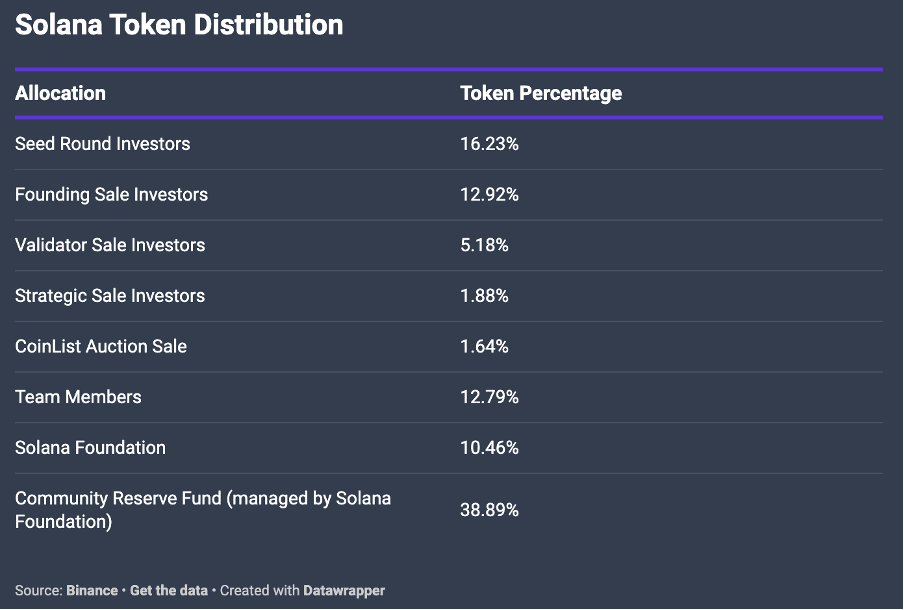Click the Validator Sale Investors label
Screen dimensions: 904x610
110,245
